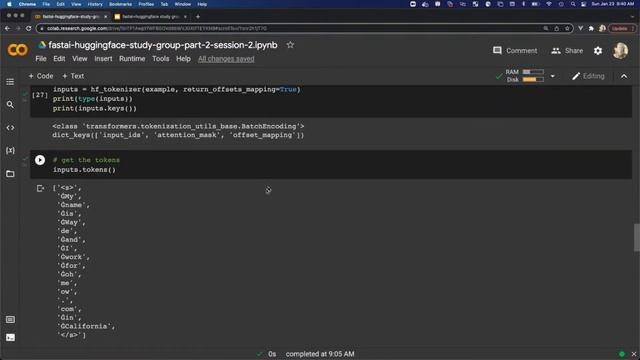The width and height of the screenshot is (640, 360).
Task: Open the macOS Apple menu
Action: point(9,4)
